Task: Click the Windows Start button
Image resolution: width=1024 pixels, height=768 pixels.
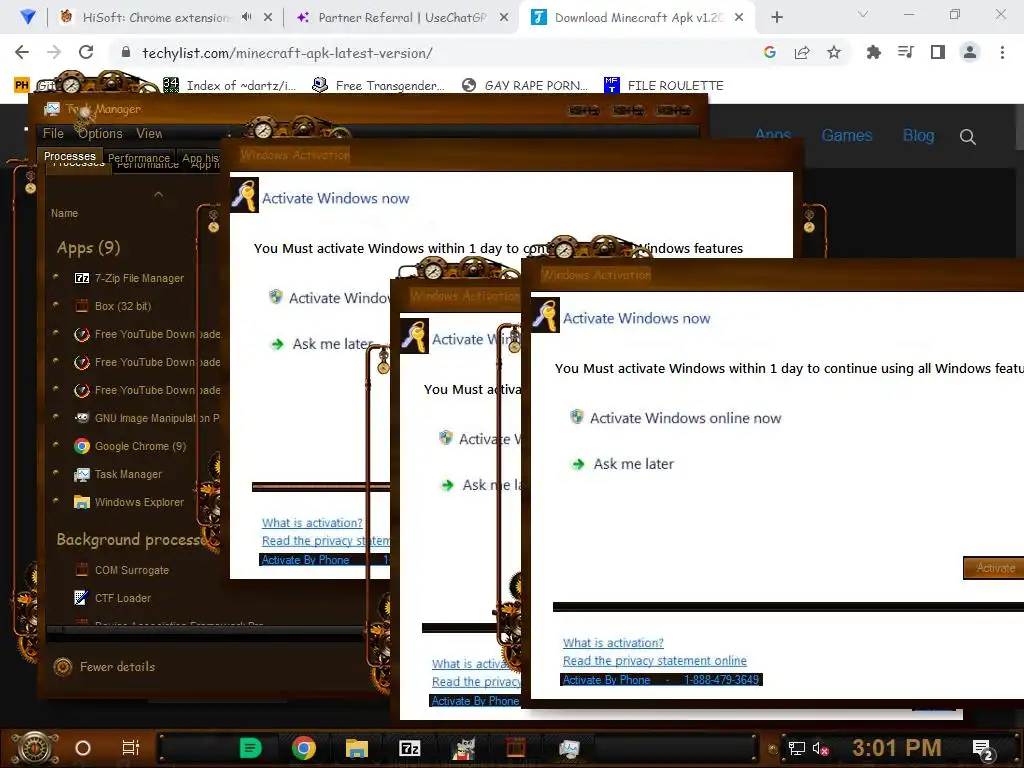Action: pyautogui.click(x=35, y=748)
